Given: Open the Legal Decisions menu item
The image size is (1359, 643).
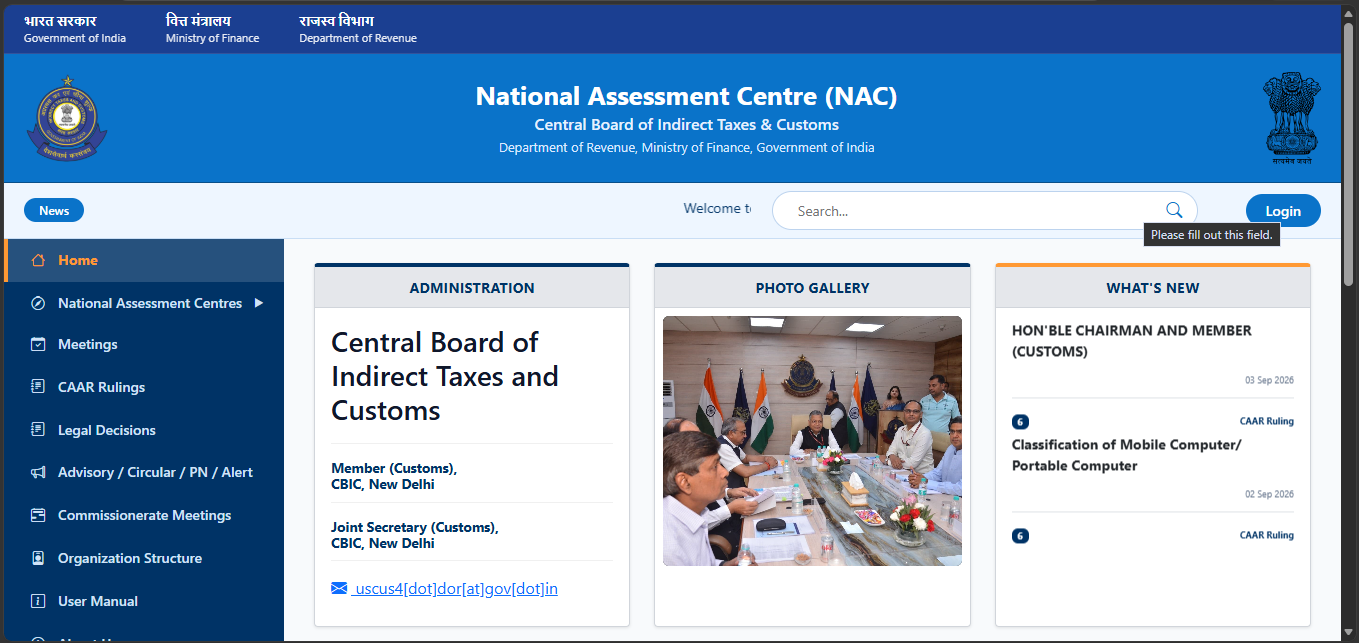Looking at the screenshot, I should coord(144,430).
